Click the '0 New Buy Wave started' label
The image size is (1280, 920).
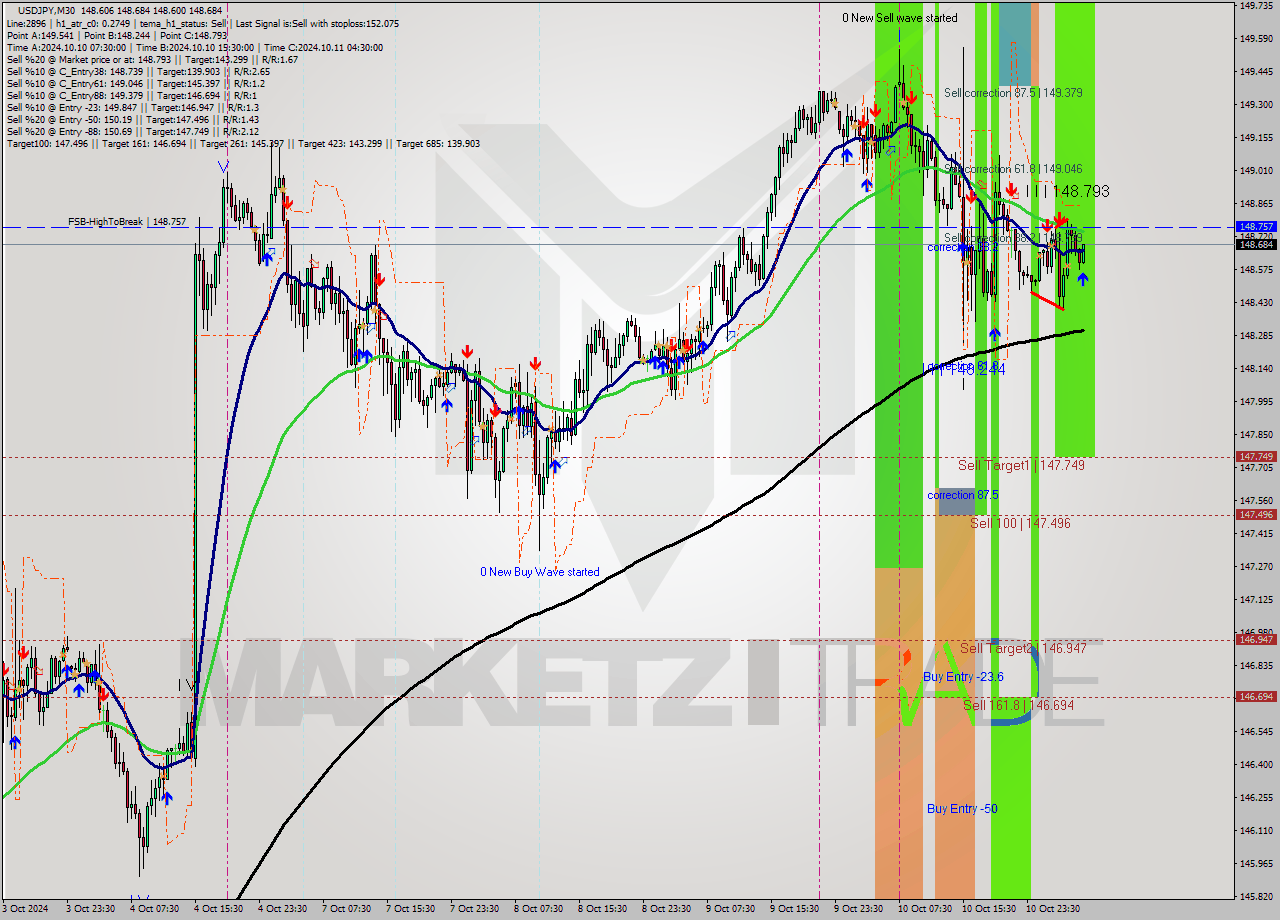click(540, 572)
